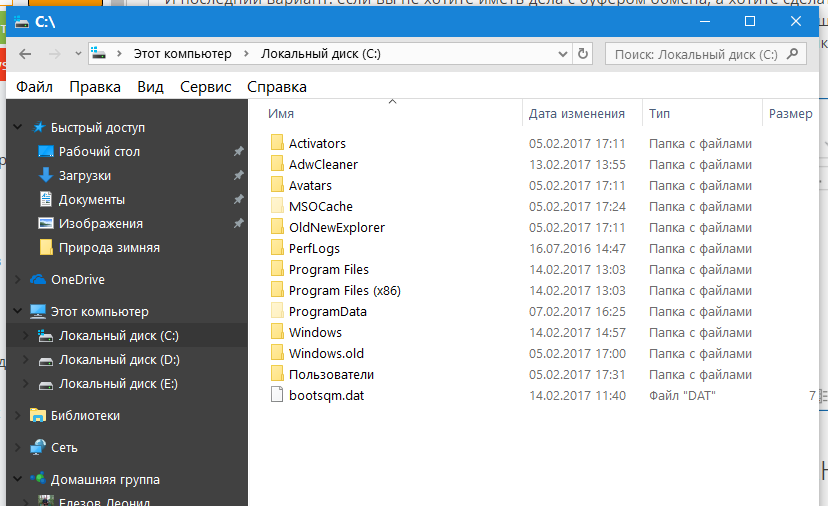Open chevron after Этот компьютер breadcrumb
828x506 pixels.
pos(246,54)
